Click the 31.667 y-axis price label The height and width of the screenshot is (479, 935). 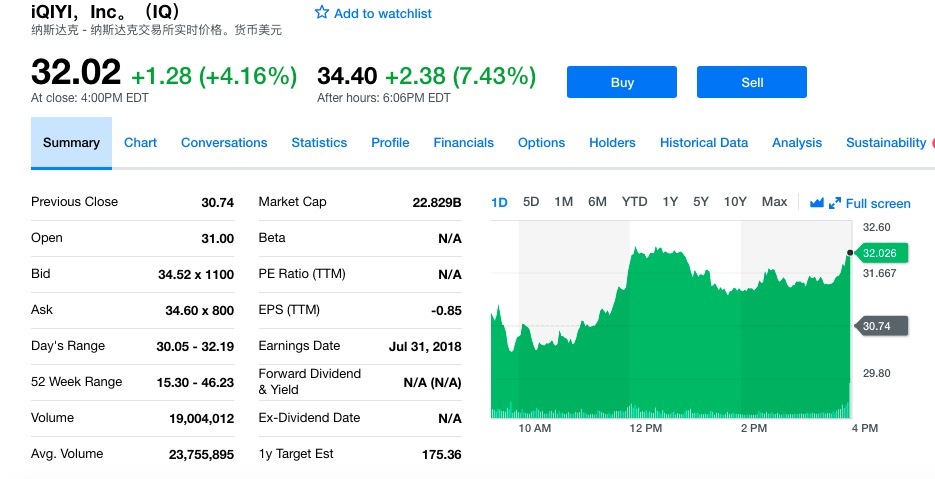point(880,273)
